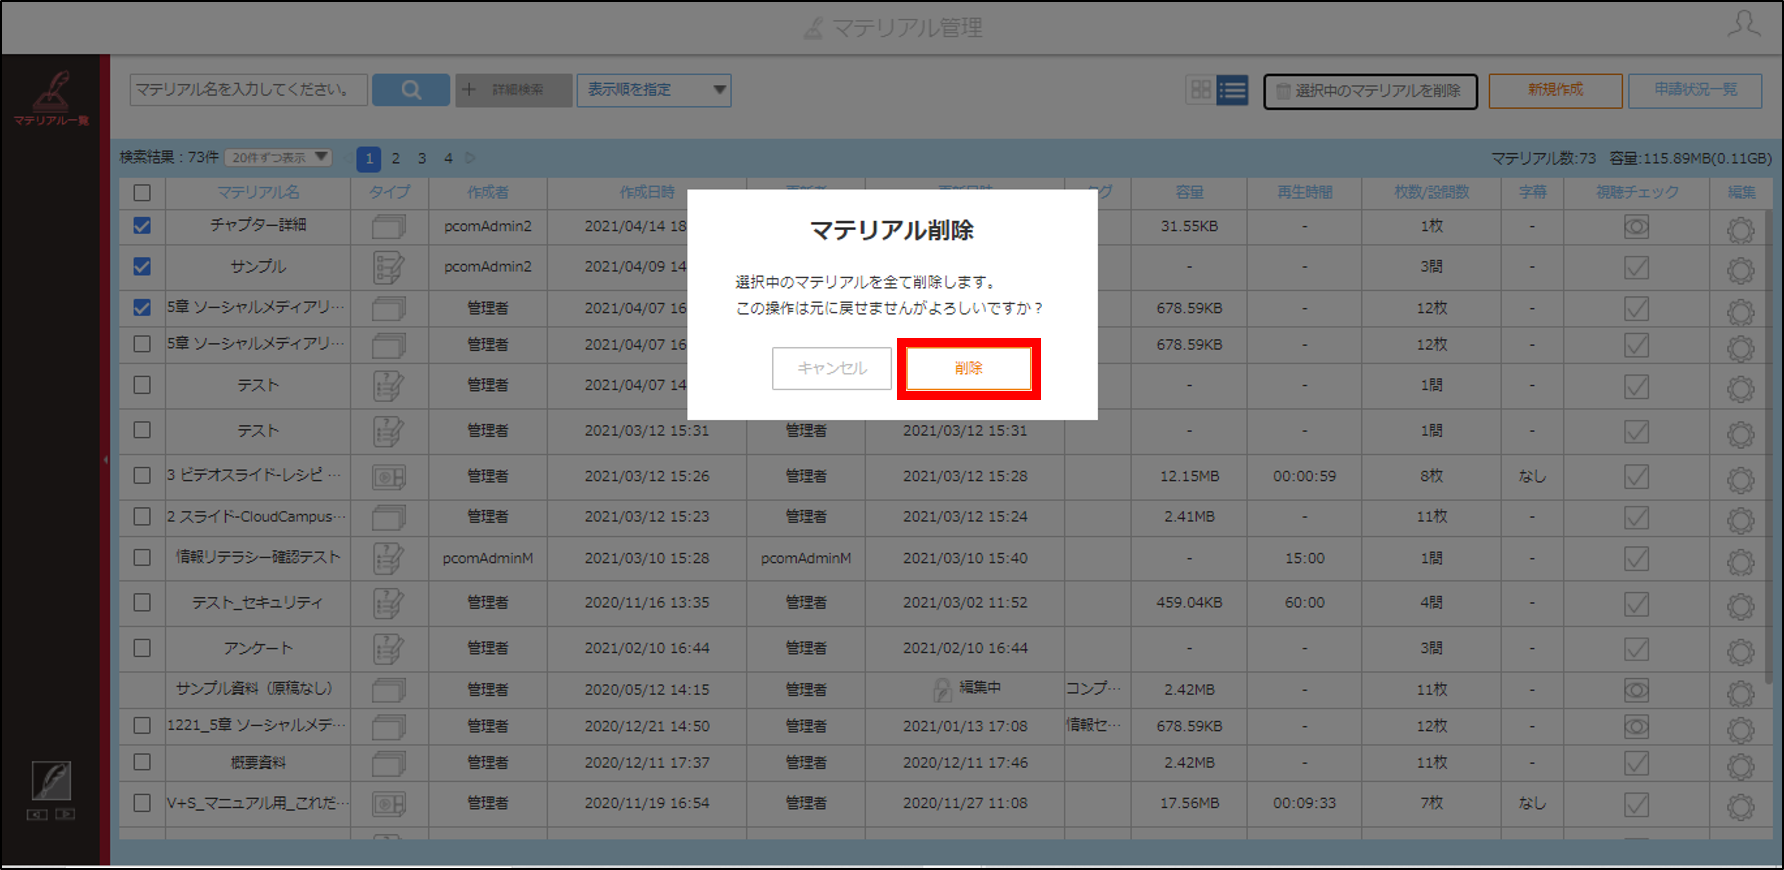The image size is (1784, 870).
Task: Confirm deletion with the 削除 button
Action: (x=968, y=368)
